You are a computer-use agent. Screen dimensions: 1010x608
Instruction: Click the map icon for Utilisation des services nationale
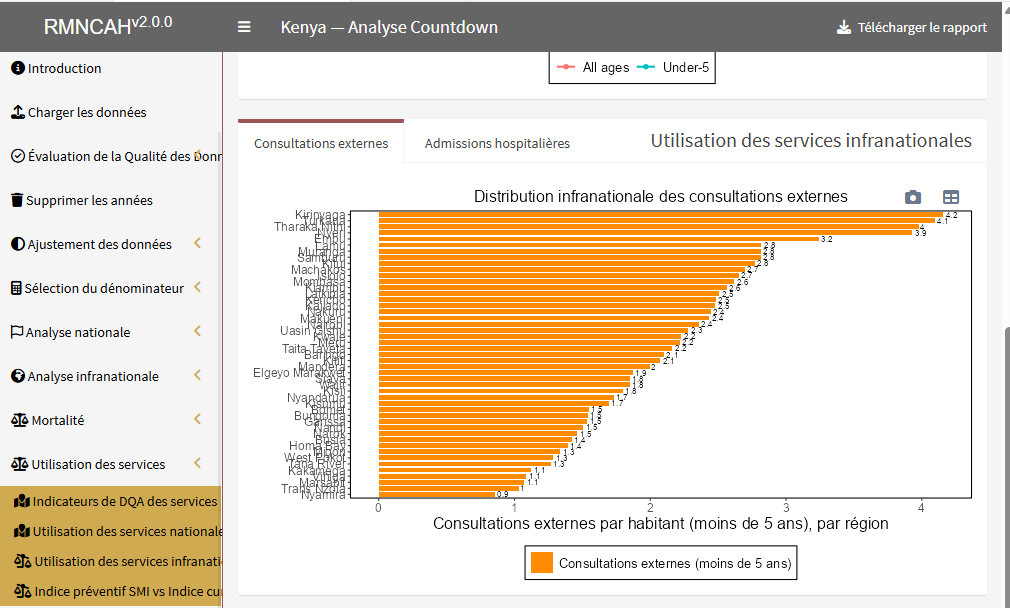pyautogui.click(x=22, y=531)
